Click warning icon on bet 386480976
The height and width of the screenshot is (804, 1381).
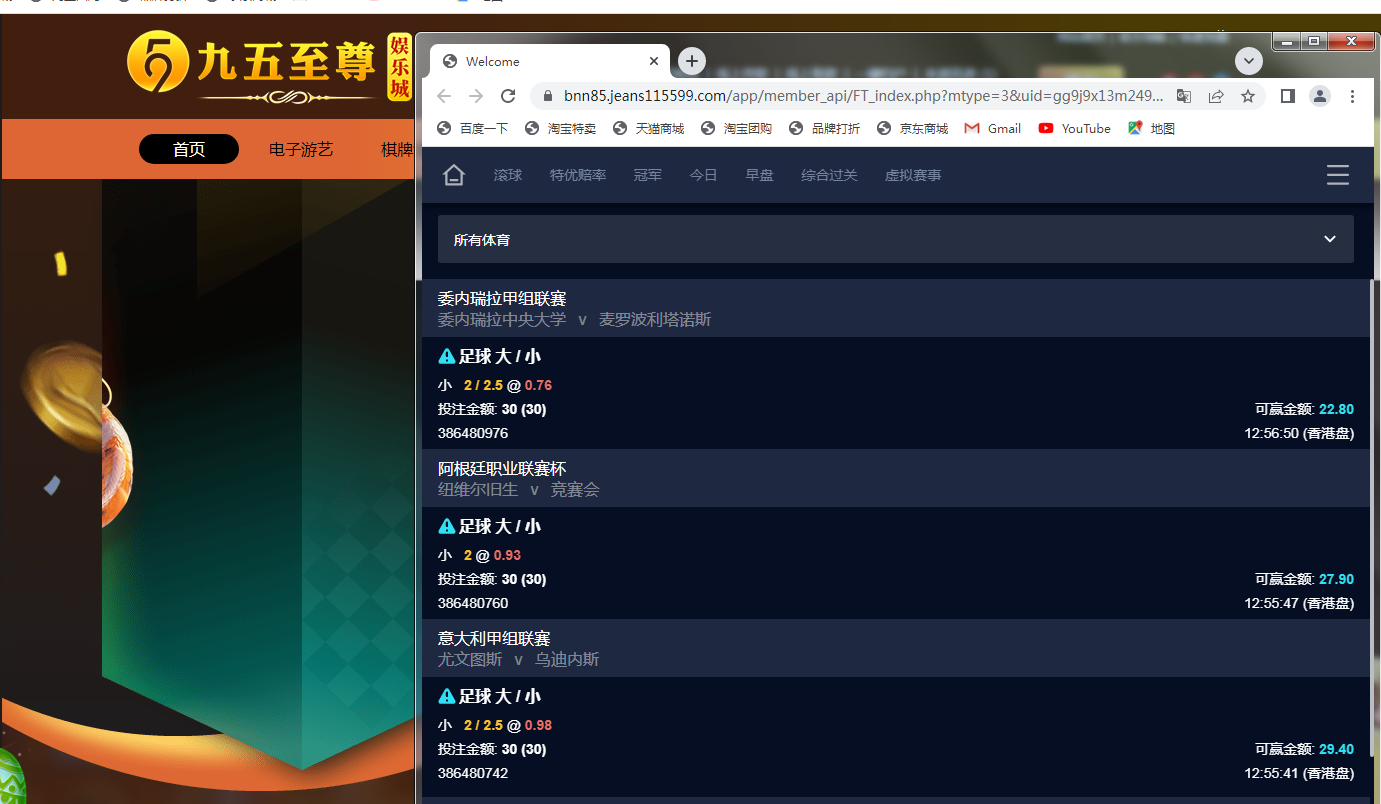click(447, 356)
